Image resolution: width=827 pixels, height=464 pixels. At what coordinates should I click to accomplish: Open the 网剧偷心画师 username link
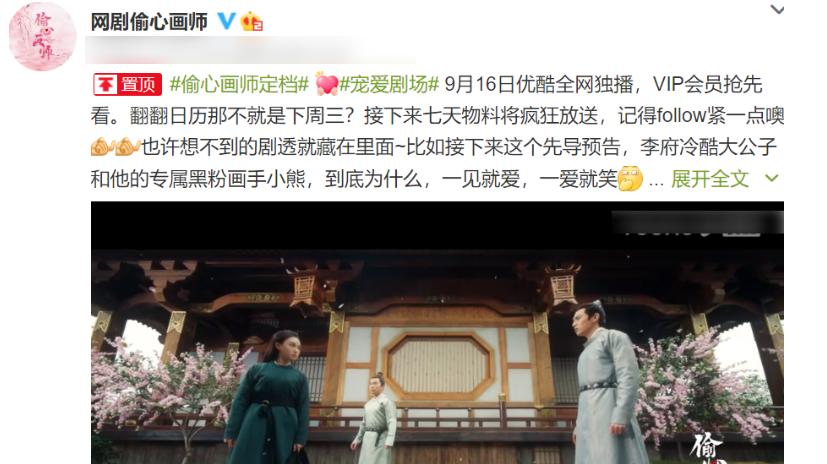pos(149,22)
